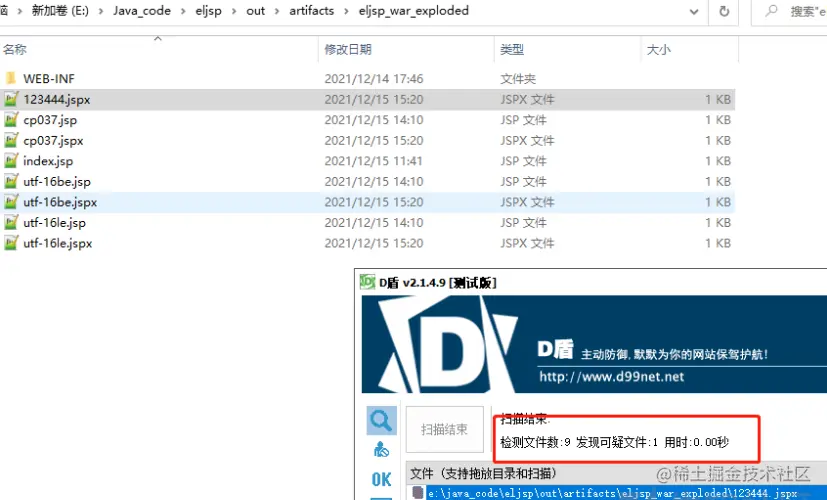The image size is (827, 500).
Task: Sort files by 大小 column header
Action: (689, 50)
